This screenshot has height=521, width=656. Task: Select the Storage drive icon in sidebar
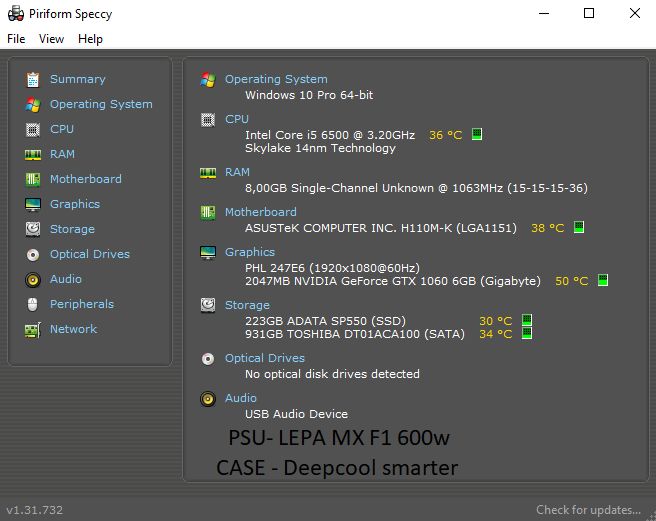pyautogui.click(x=33, y=229)
